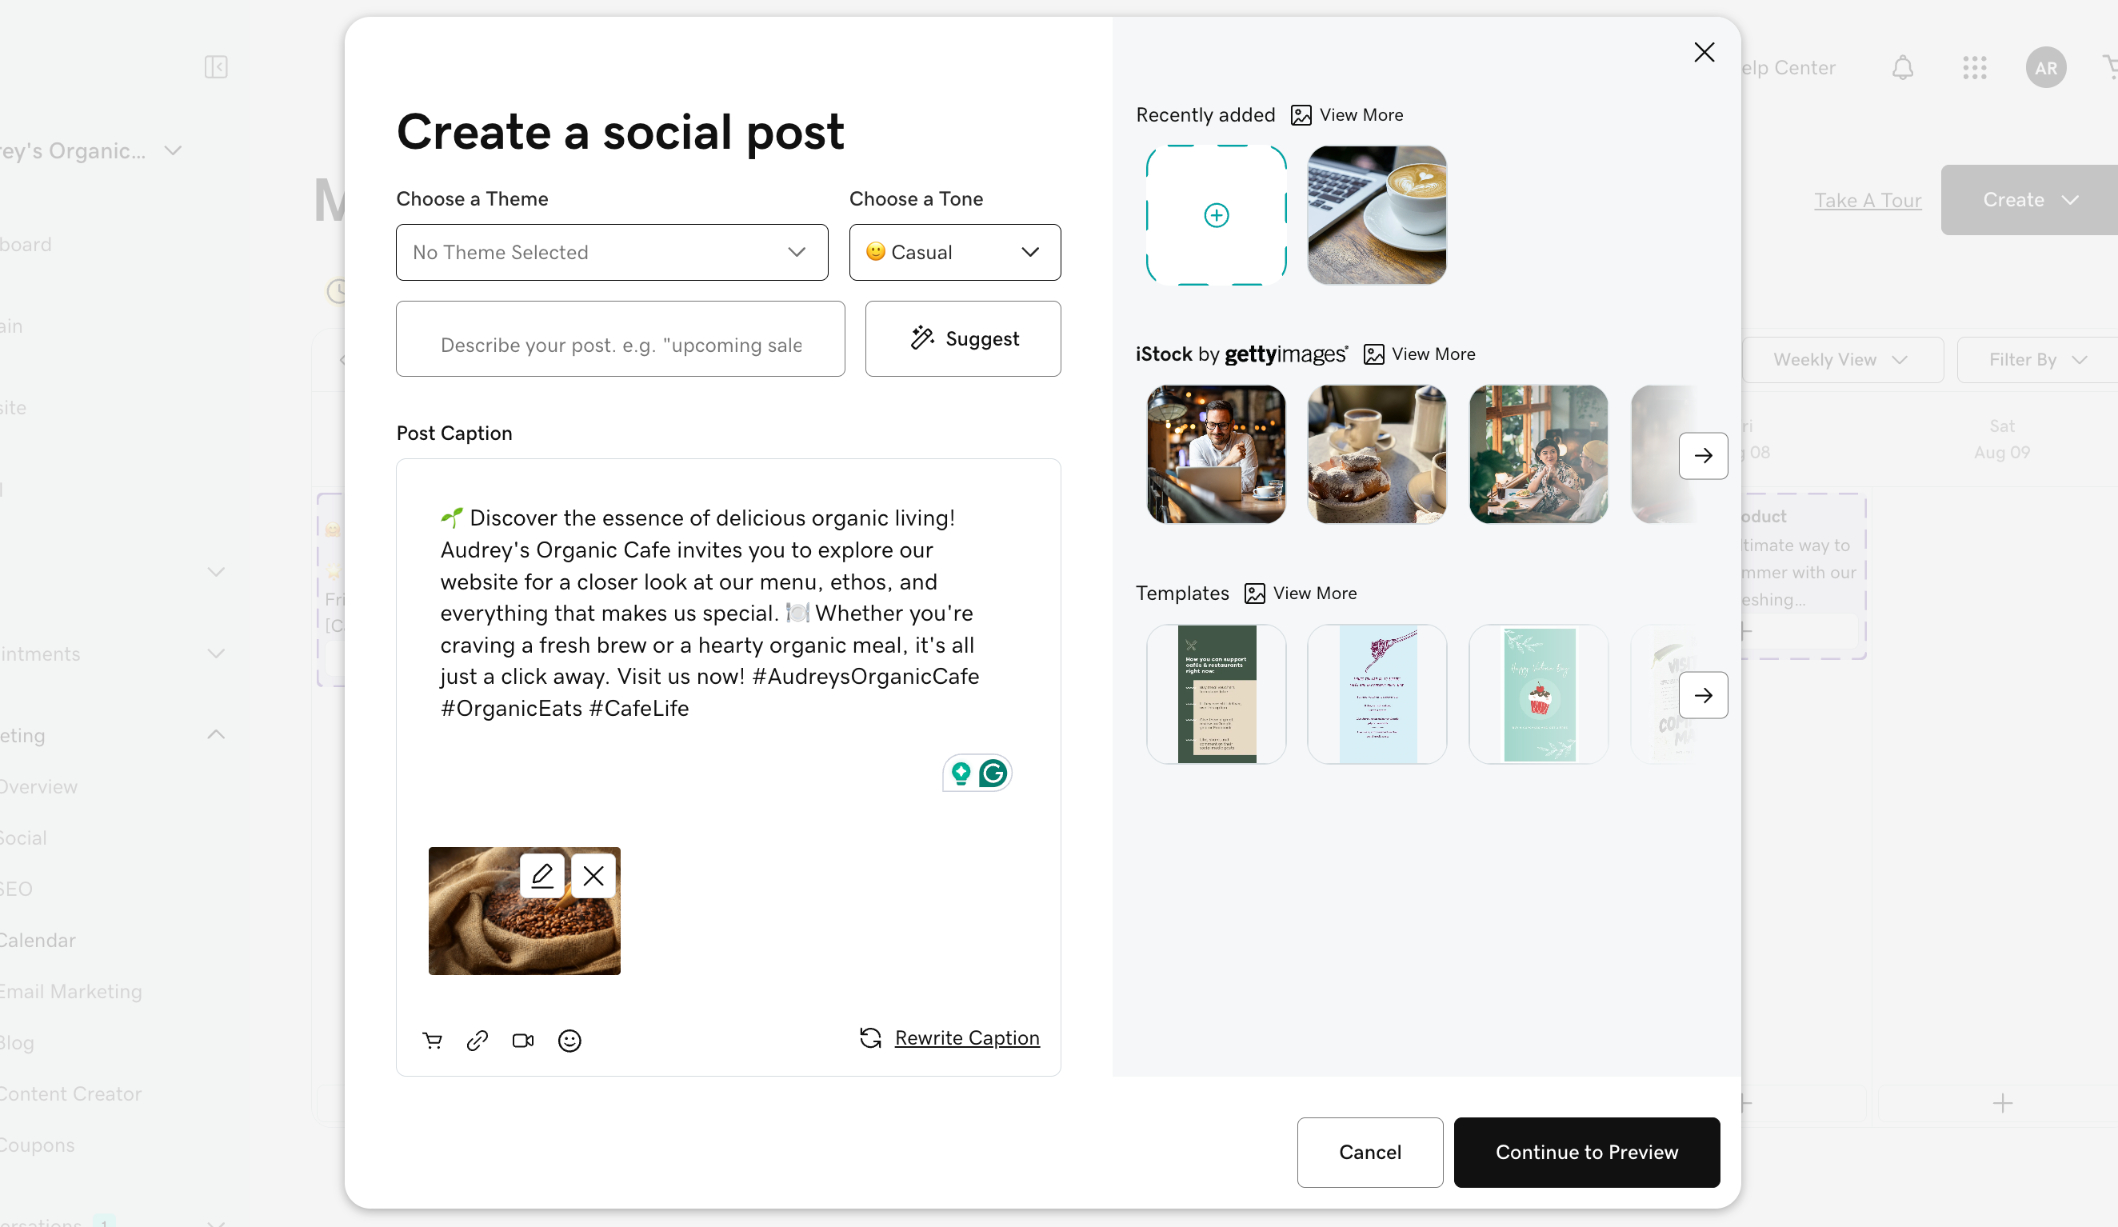This screenshot has height=1227, width=2118.
Task: Click the Rewrite Caption link
Action: pyautogui.click(x=967, y=1038)
